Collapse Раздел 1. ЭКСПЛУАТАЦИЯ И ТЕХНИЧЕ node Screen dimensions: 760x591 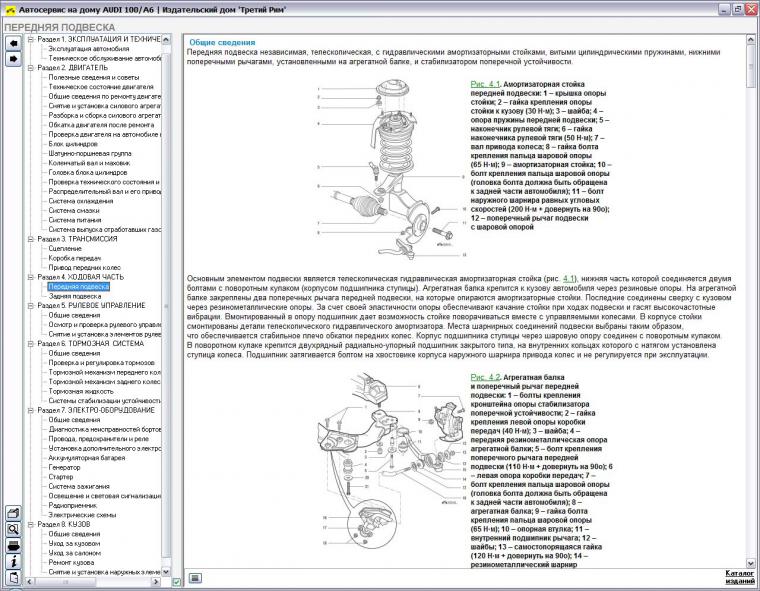pyautogui.click(x=31, y=39)
